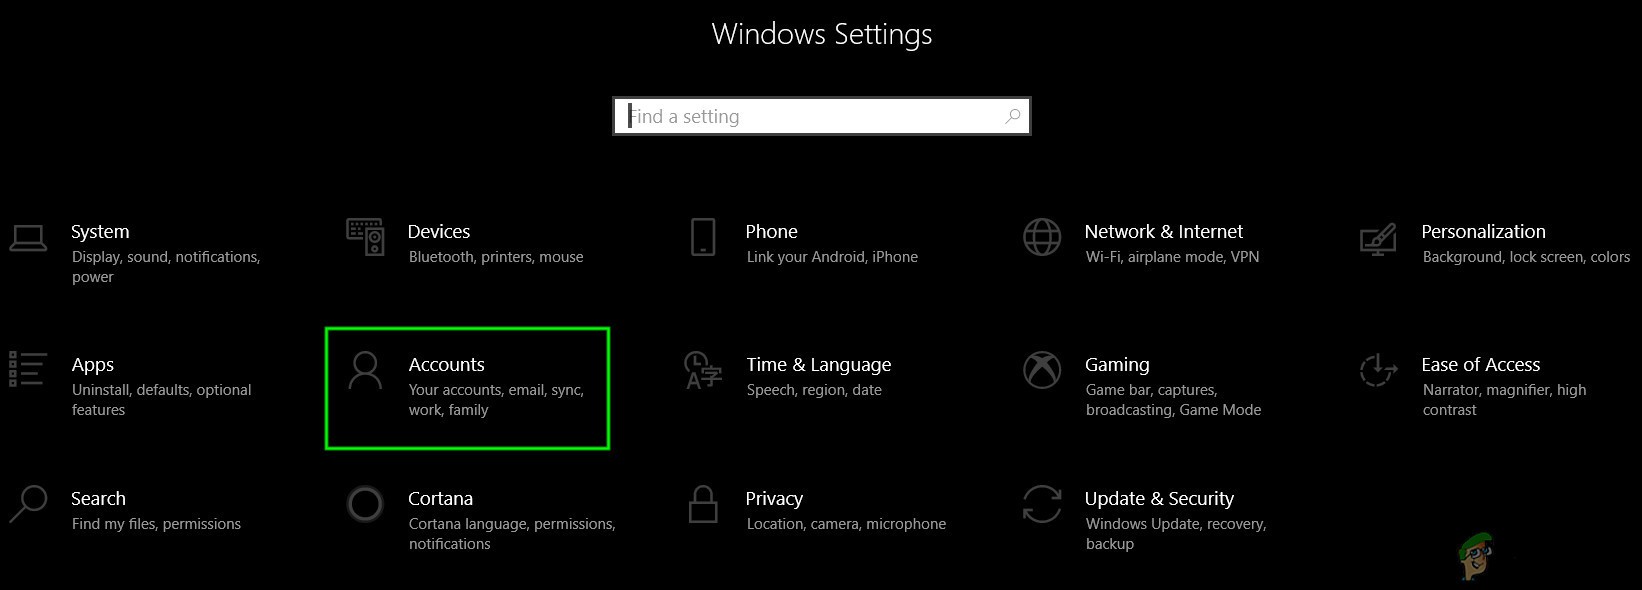Open Personalization background settings
This screenshot has height=590, width=1642.
[x=1484, y=232]
